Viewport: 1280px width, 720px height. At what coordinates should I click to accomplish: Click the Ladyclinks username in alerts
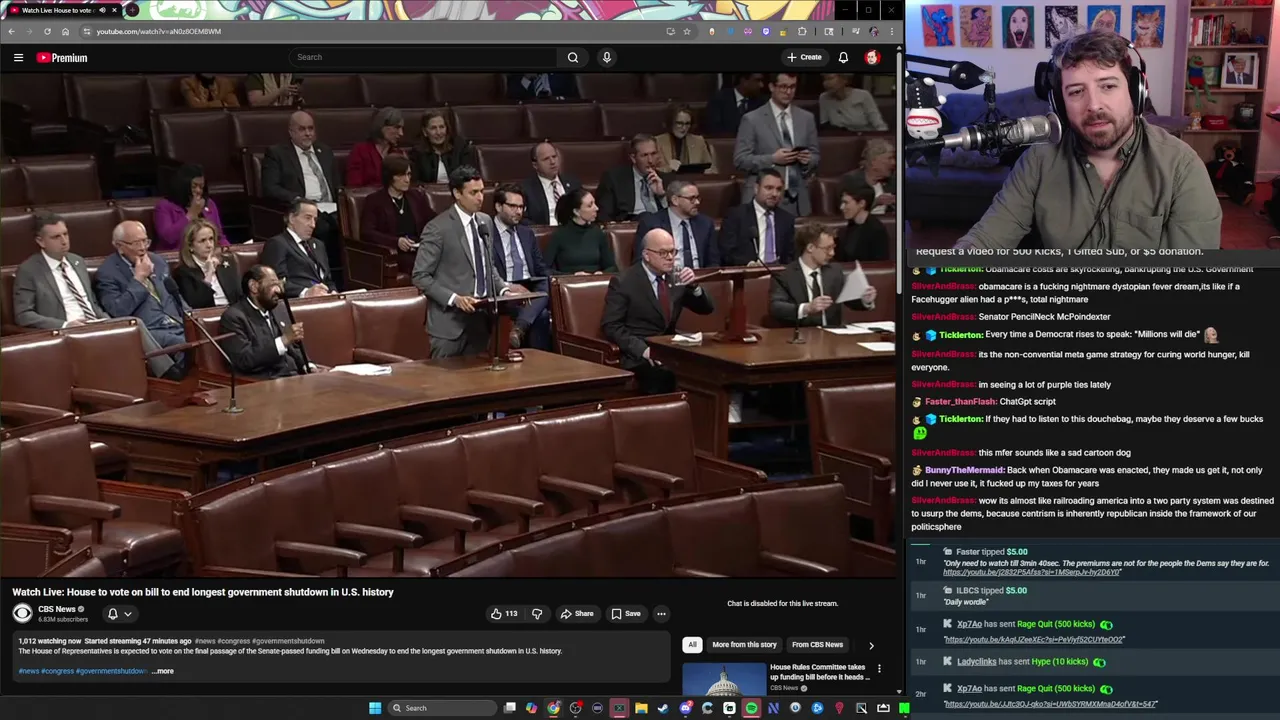point(976,662)
